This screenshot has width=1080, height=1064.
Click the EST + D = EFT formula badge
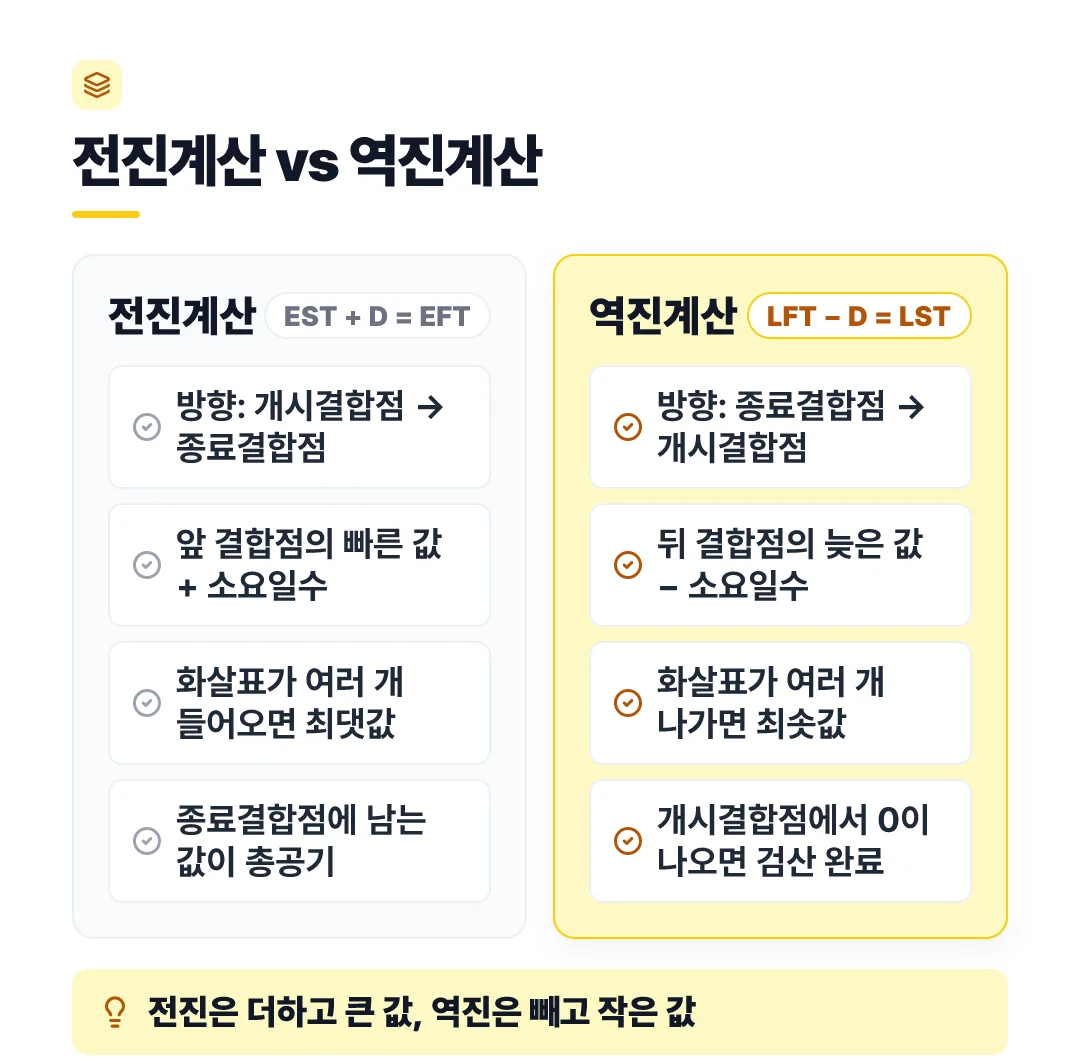[377, 316]
